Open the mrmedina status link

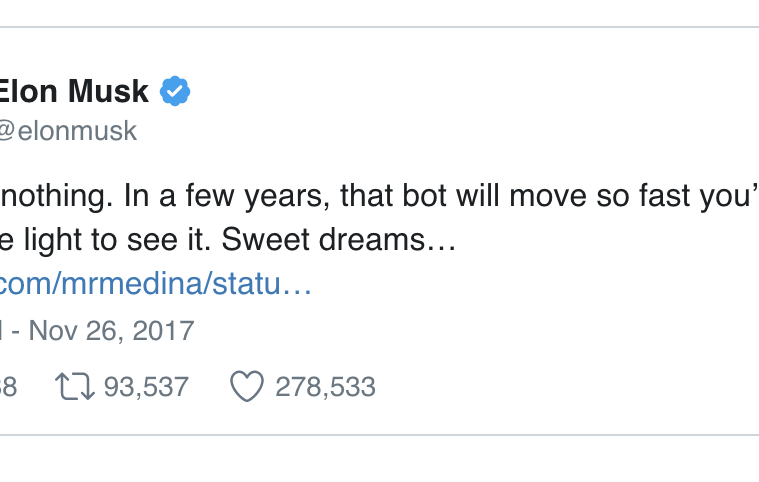(155, 284)
